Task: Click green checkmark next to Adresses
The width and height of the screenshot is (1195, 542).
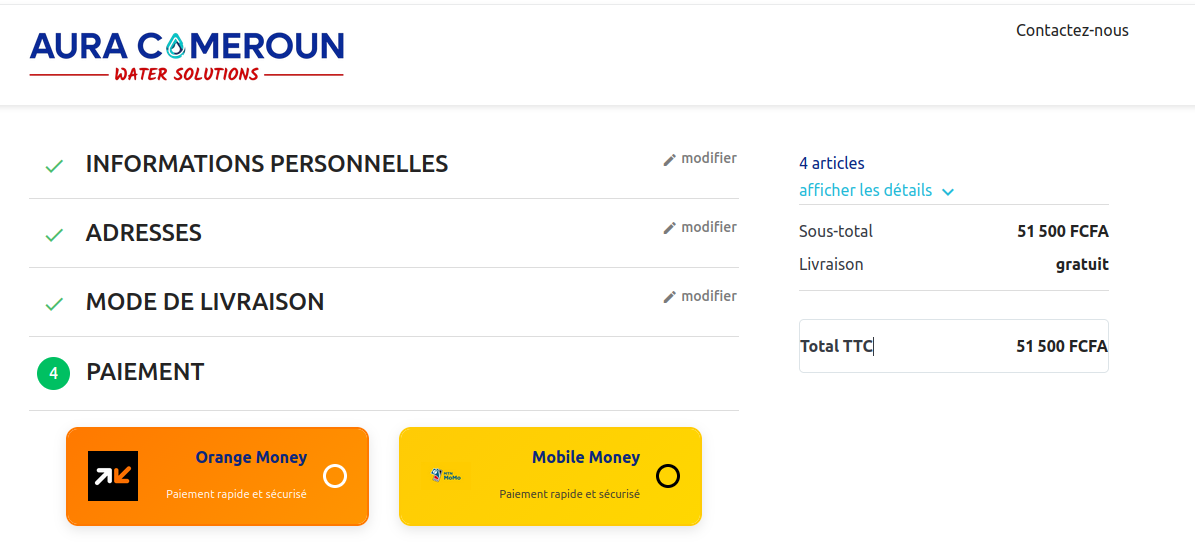Action: tap(54, 235)
